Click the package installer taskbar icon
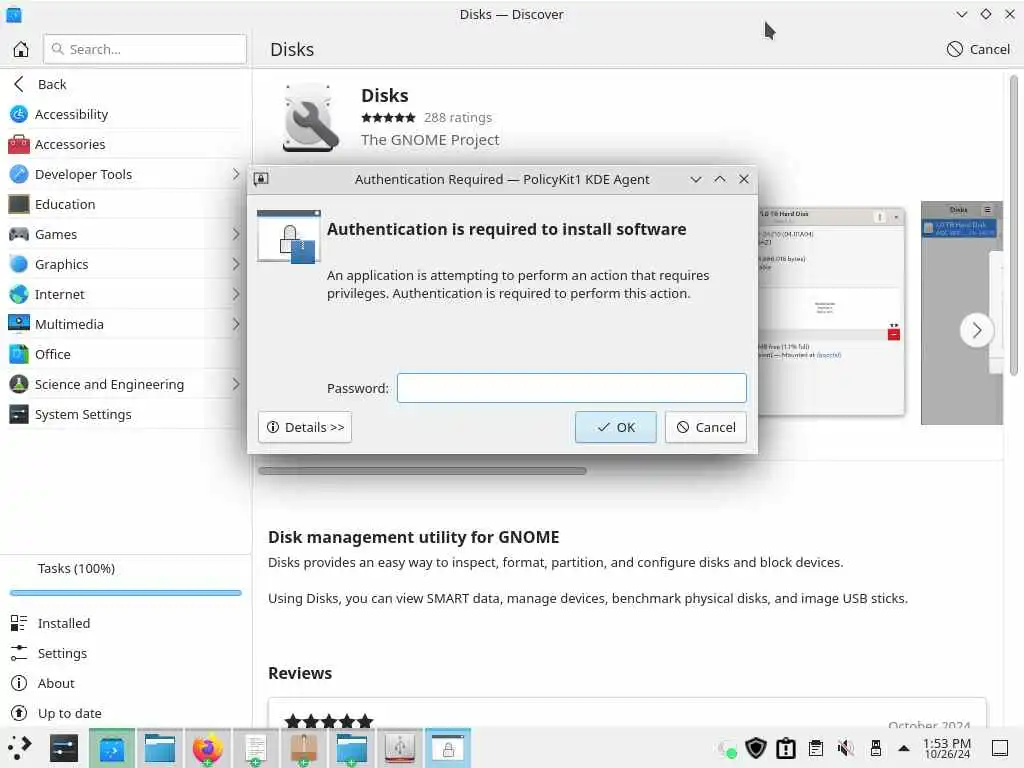Image resolution: width=1024 pixels, height=768 pixels. [x=304, y=748]
